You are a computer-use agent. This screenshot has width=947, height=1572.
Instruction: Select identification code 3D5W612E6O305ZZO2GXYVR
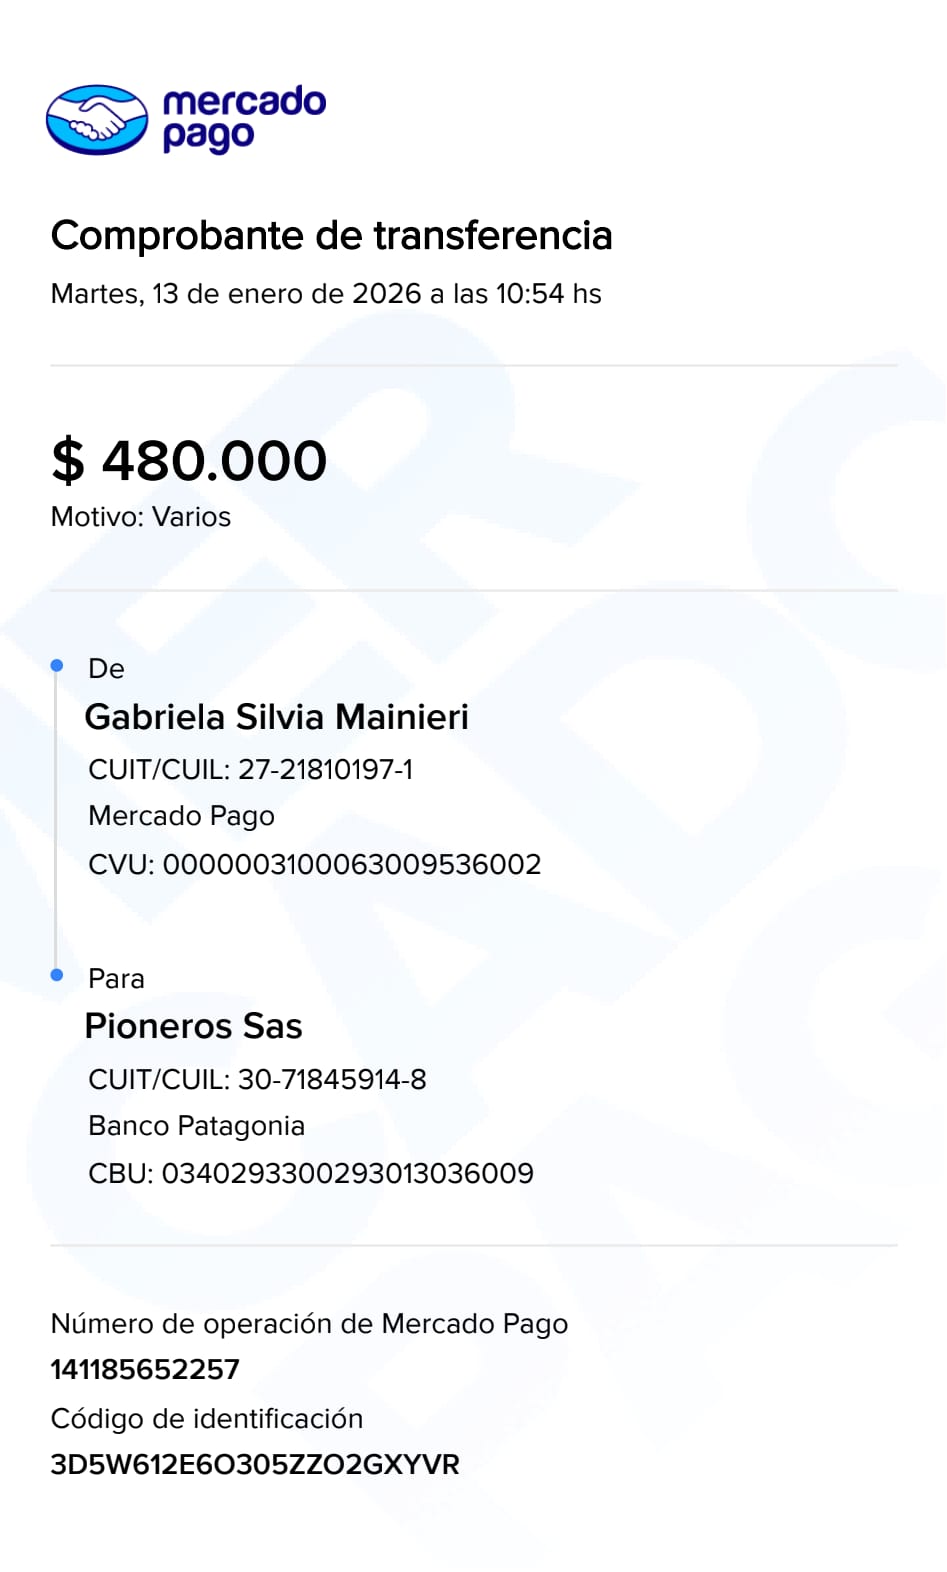click(x=255, y=1464)
